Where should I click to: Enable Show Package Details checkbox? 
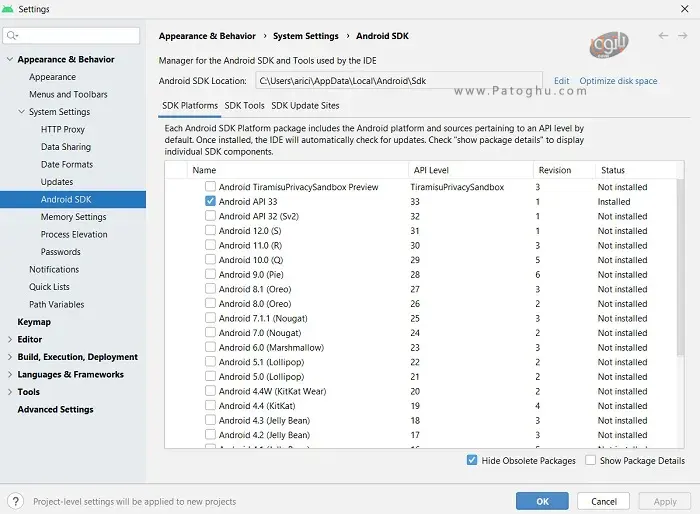(590, 460)
